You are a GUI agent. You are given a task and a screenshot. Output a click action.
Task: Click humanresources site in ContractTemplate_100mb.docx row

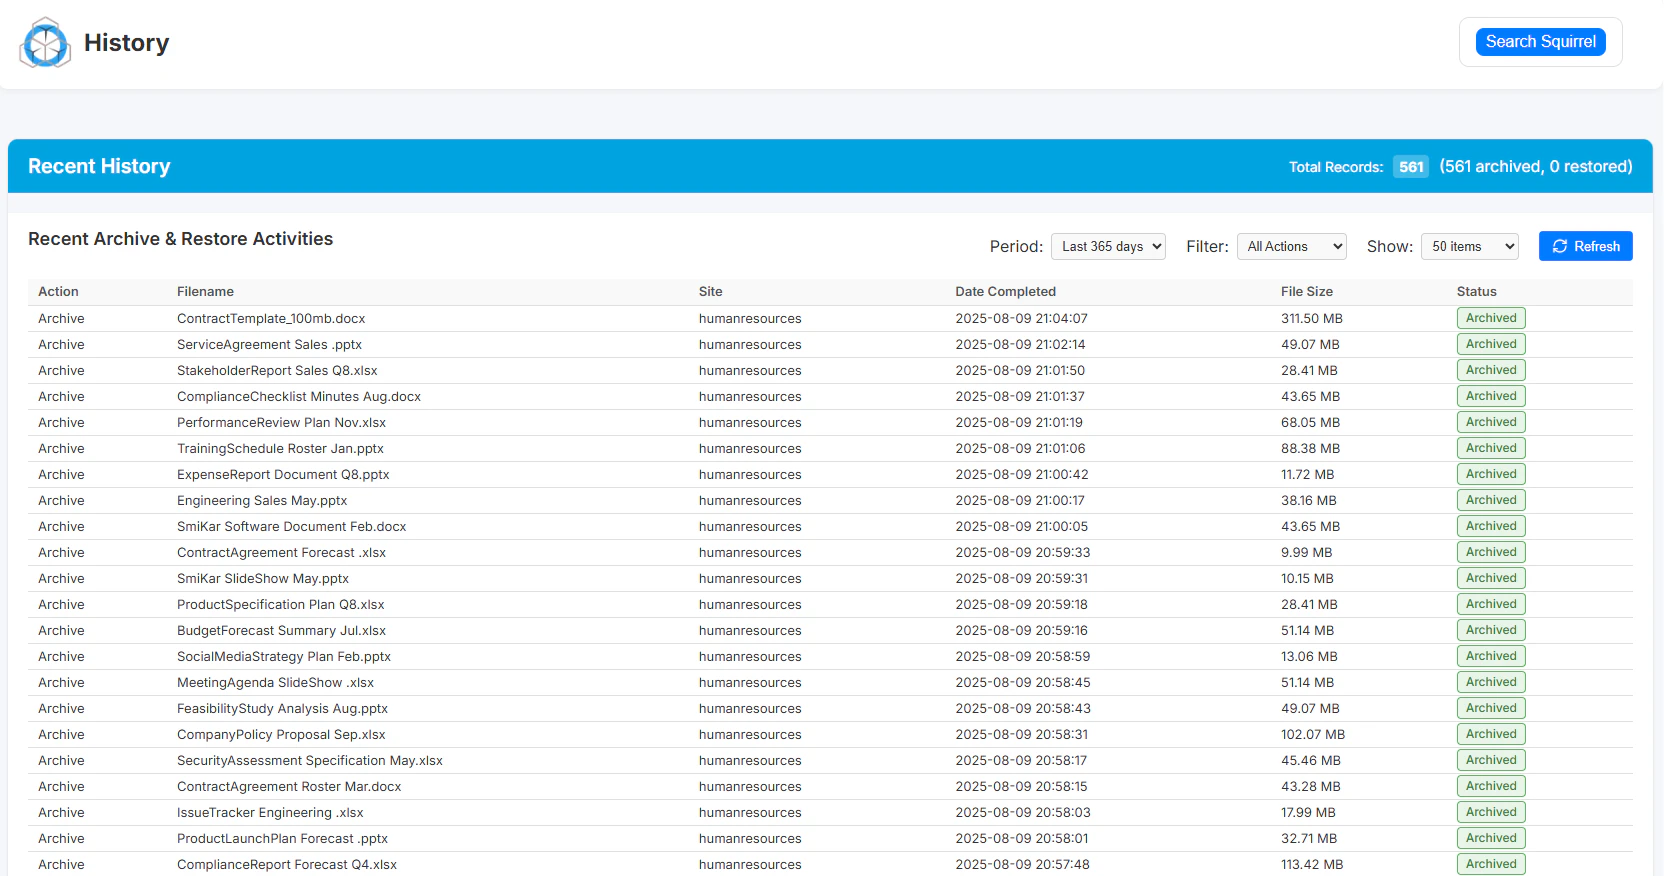(750, 319)
